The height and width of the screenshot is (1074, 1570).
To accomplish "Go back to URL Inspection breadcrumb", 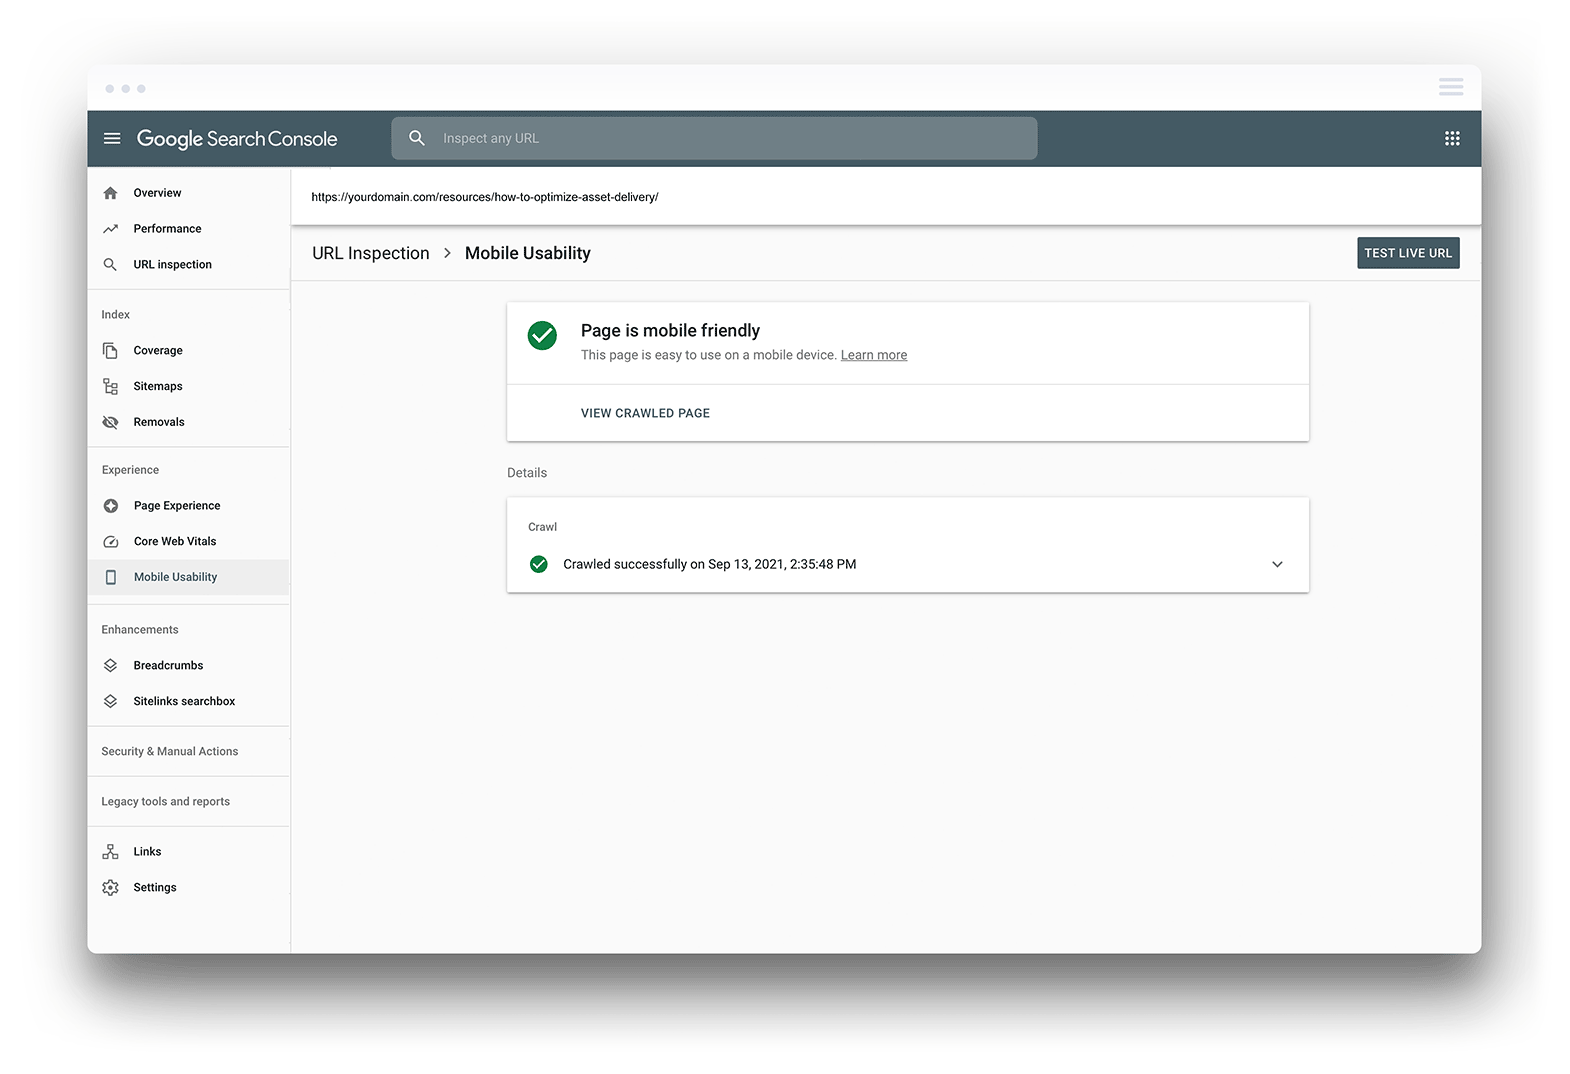I will [371, 253].
